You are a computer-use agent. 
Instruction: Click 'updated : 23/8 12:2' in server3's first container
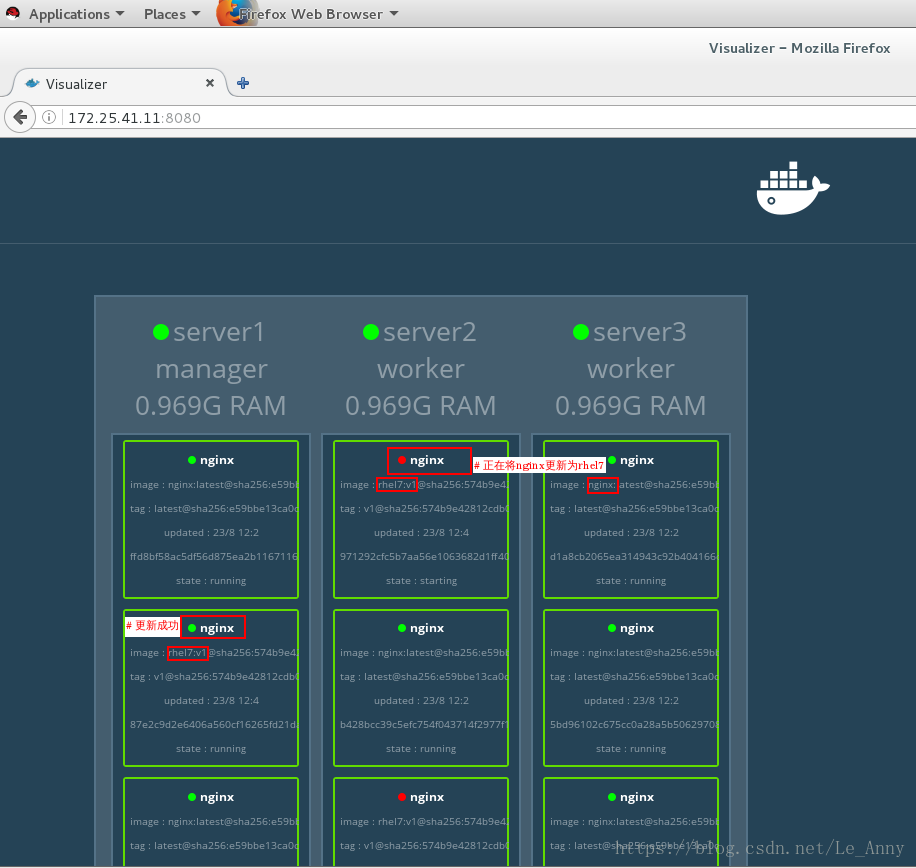[631, 533]
